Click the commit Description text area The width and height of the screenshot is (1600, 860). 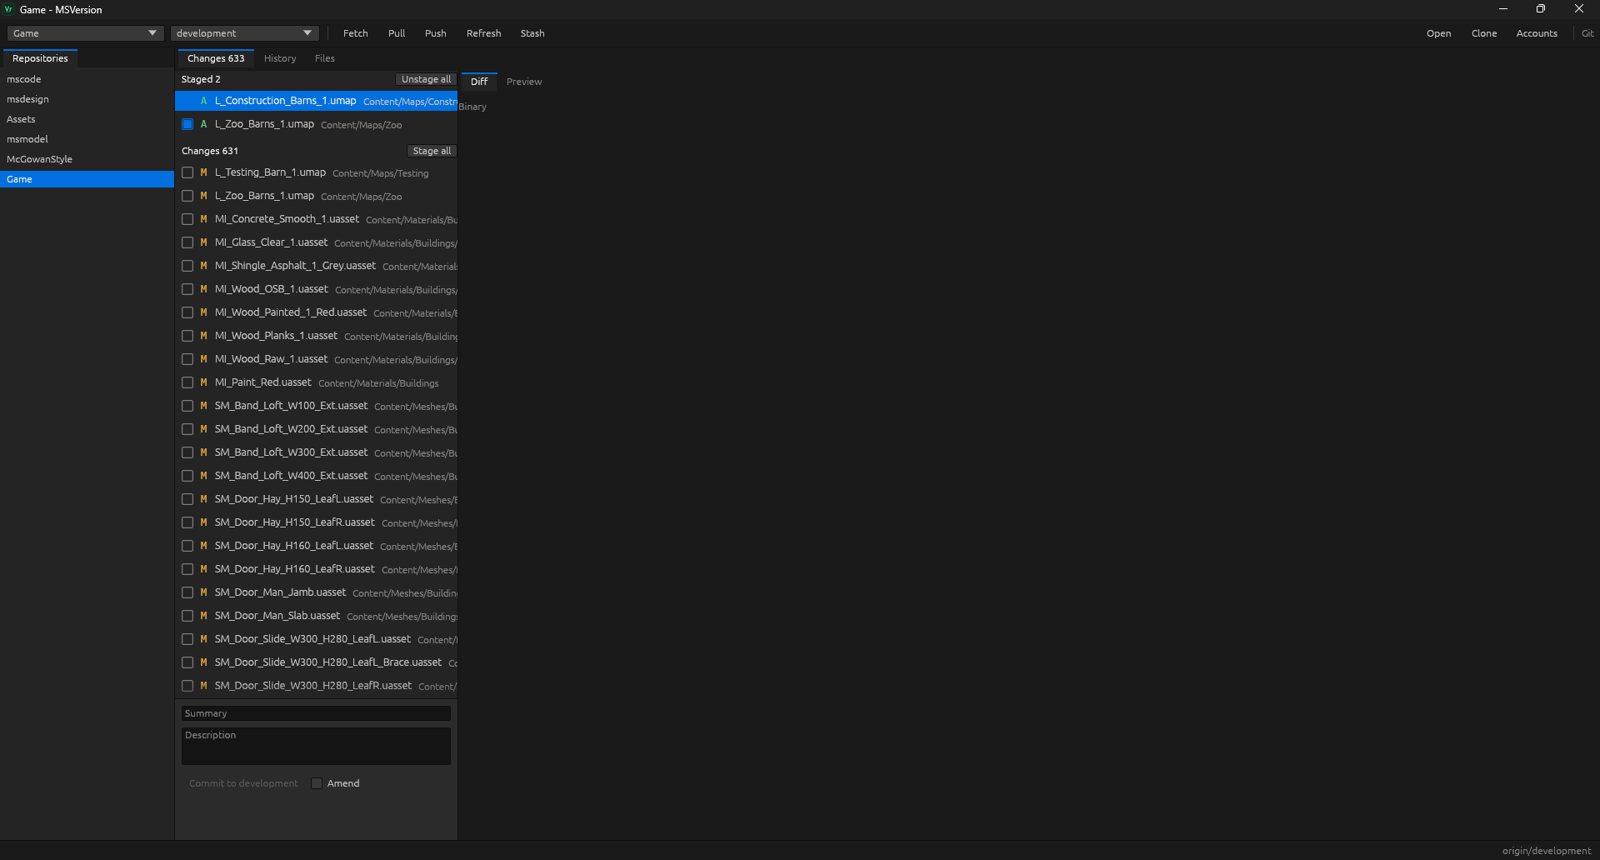pyautogui.click(x=316, y=746)
